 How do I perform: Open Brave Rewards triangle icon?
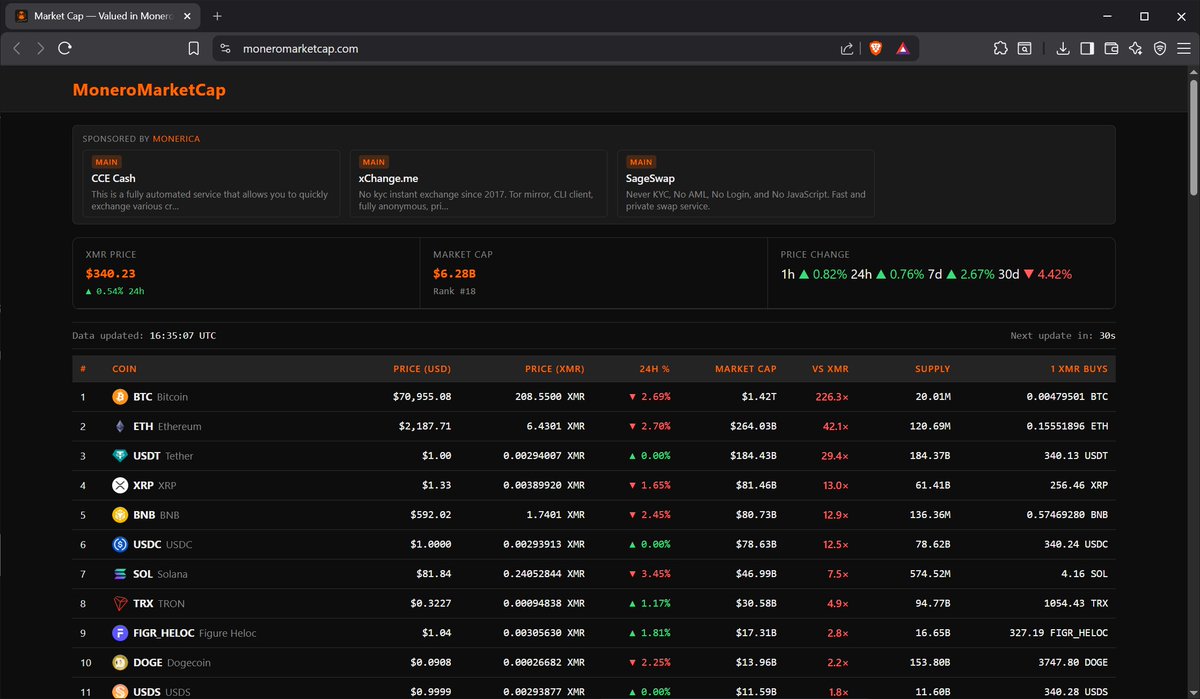pyautogui.click(x=902, y=48)
